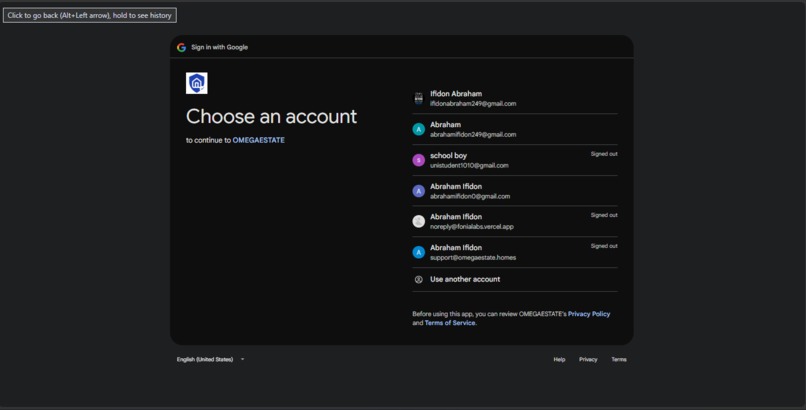
Task: Click the Help footer link
Action: click(x=559, y=360)
